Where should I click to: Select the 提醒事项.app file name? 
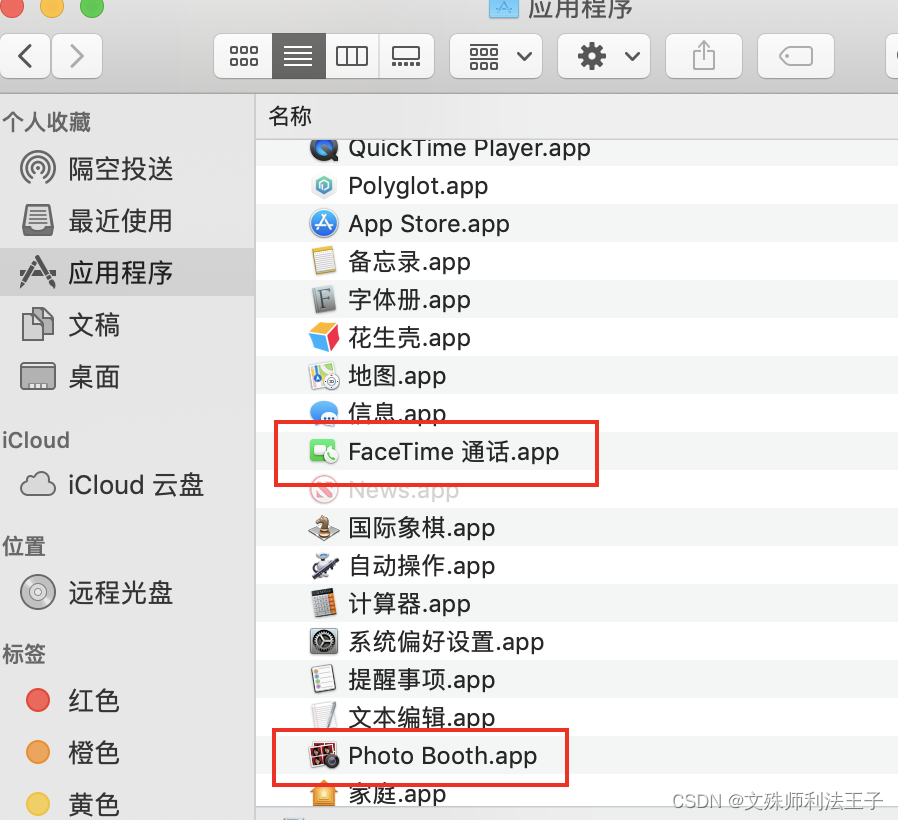pyautogui.click(x=422, y=680)
